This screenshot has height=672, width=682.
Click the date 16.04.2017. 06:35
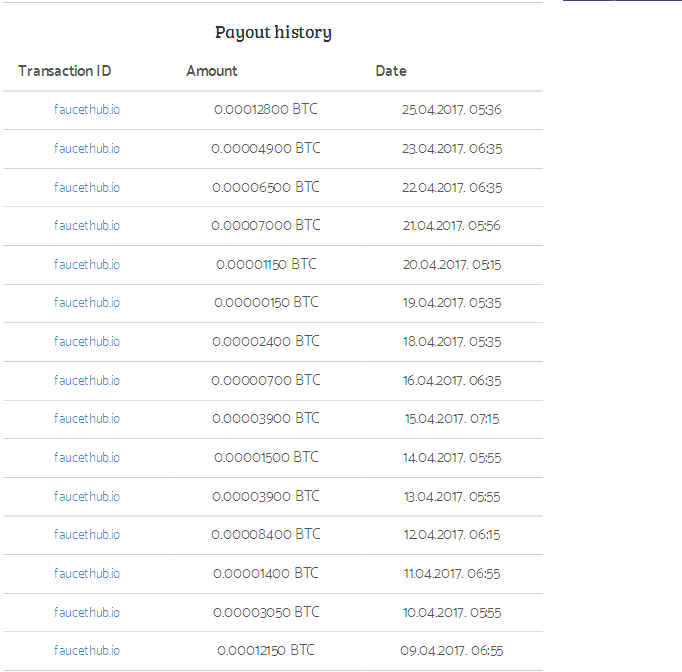point(451,381)
